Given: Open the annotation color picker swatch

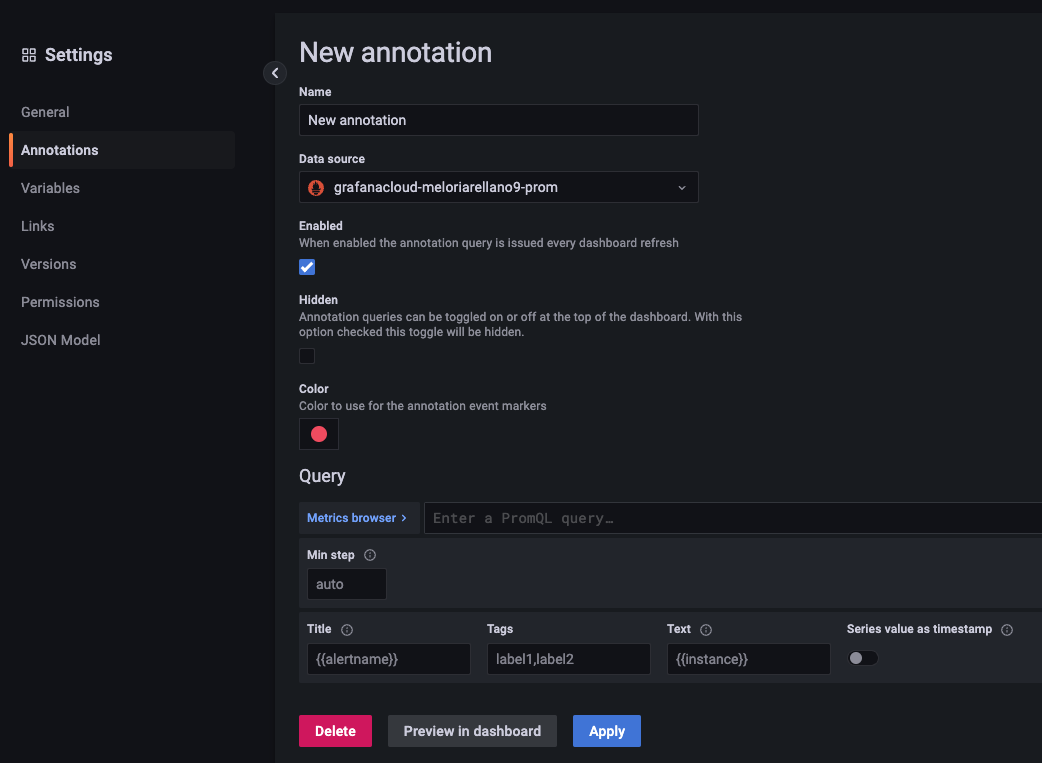Looking at the screenshot, I should (319, 434).
